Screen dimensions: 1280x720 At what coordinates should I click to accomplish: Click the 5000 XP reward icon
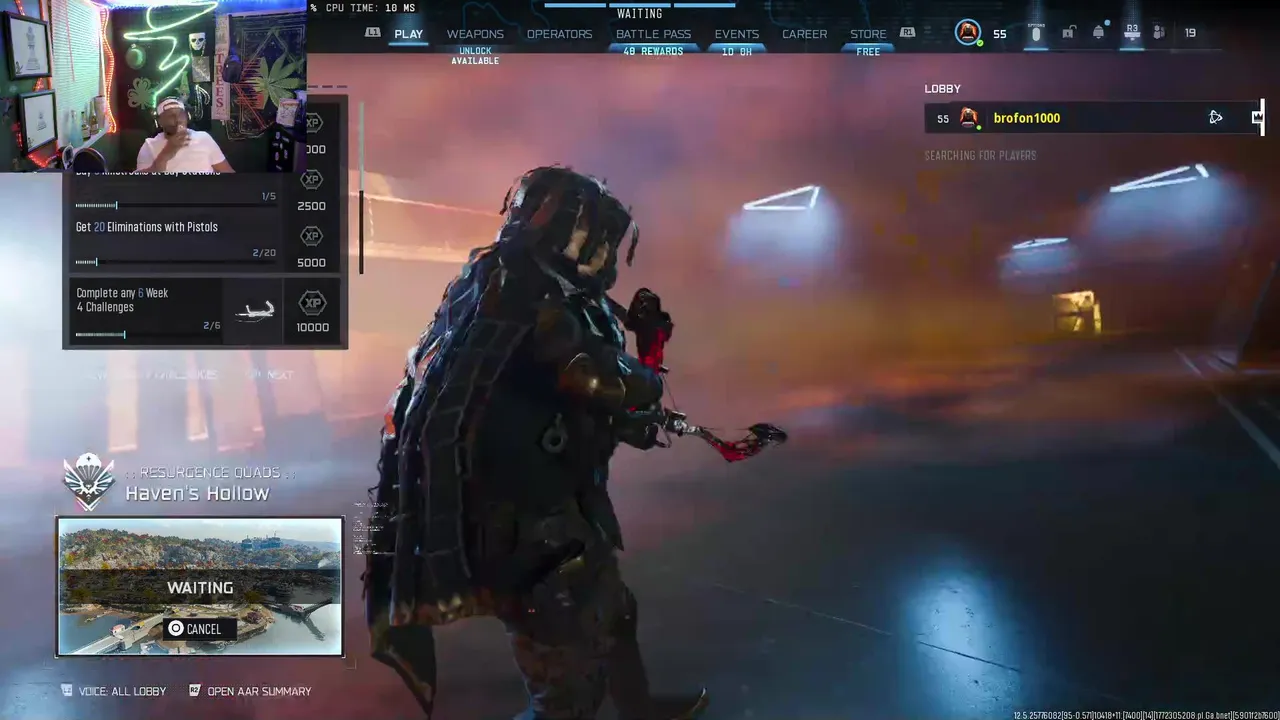[x=312, y=236]
